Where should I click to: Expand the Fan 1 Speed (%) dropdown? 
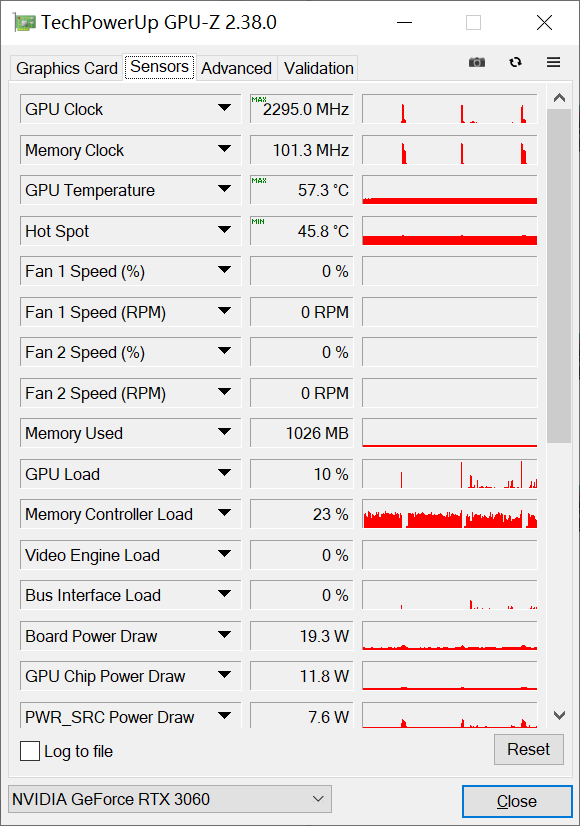tap(227, 271)
